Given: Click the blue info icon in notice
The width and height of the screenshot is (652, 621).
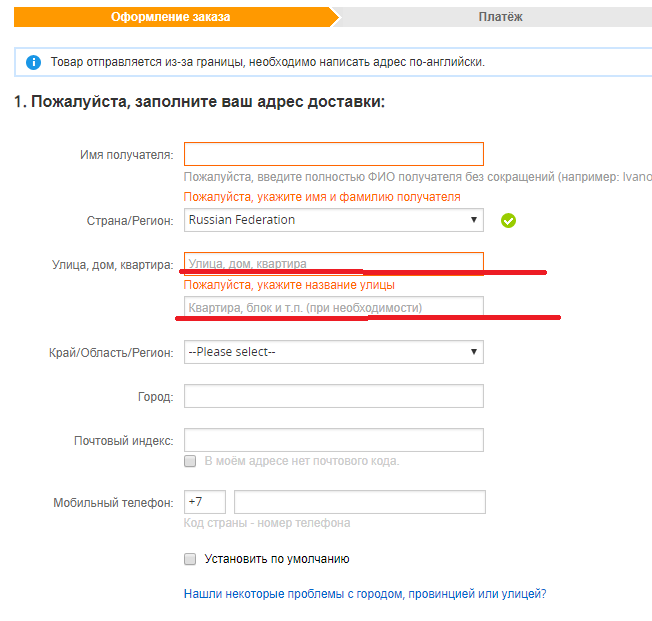Looking at the screenshot, I should coord(33,62).
